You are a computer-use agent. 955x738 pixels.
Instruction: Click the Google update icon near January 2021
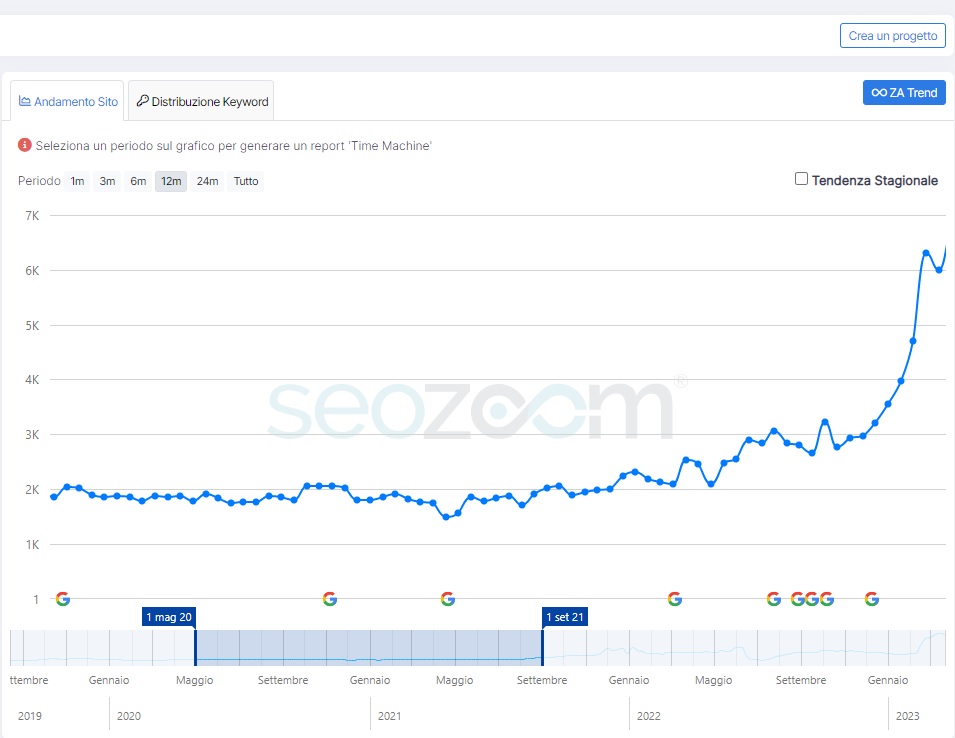[330, 599]
